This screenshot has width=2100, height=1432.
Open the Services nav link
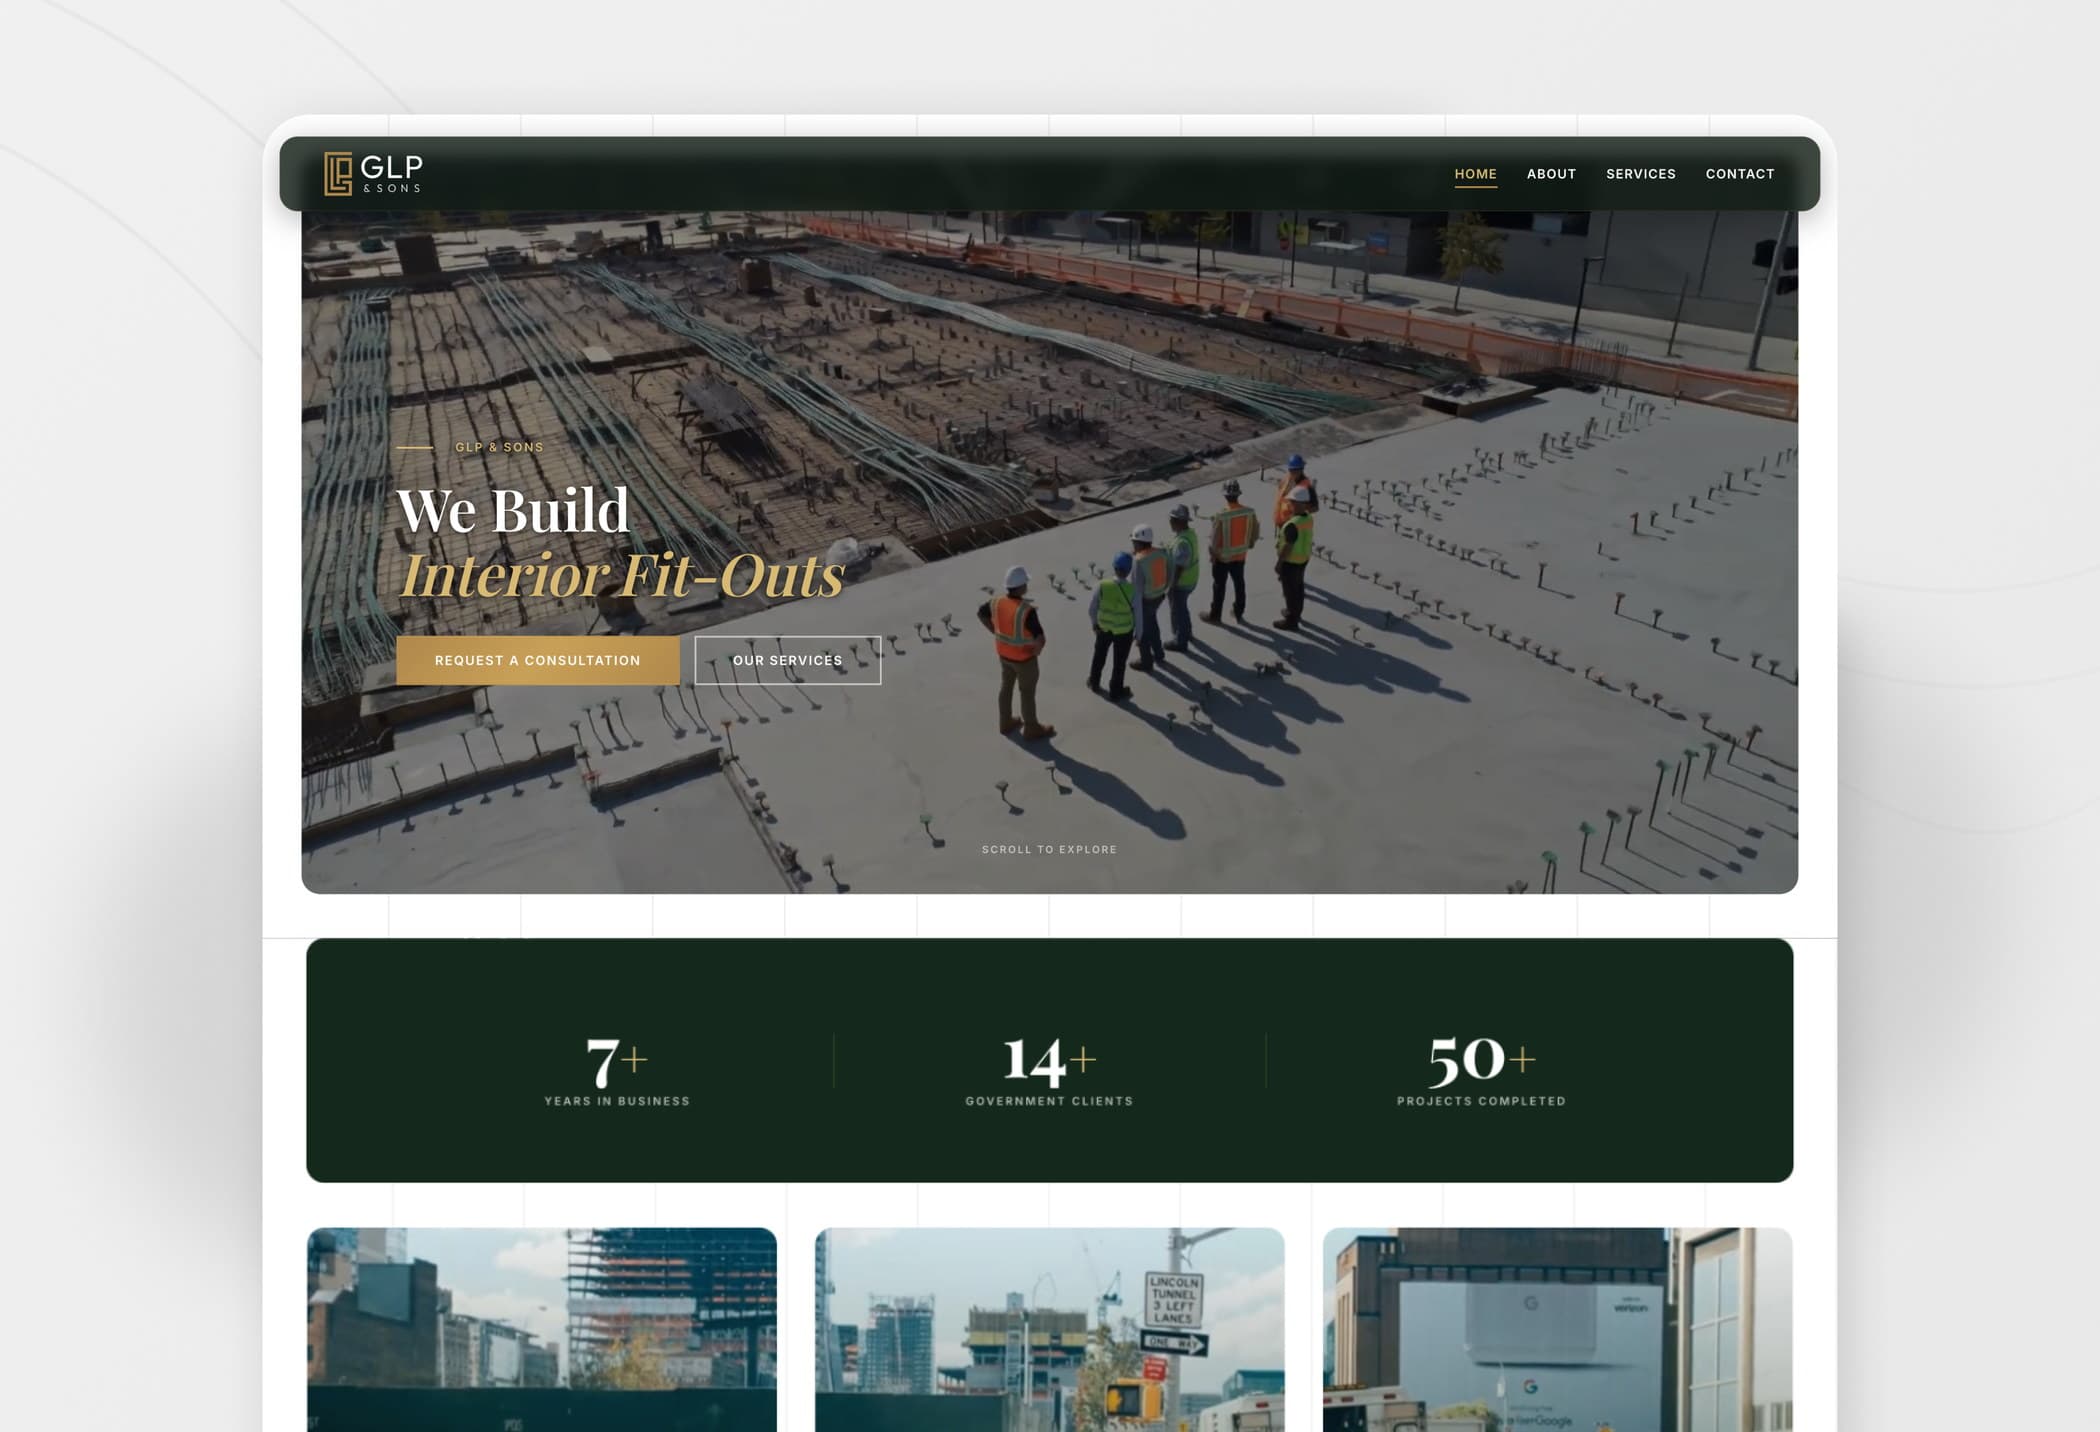coord(1640,174)
